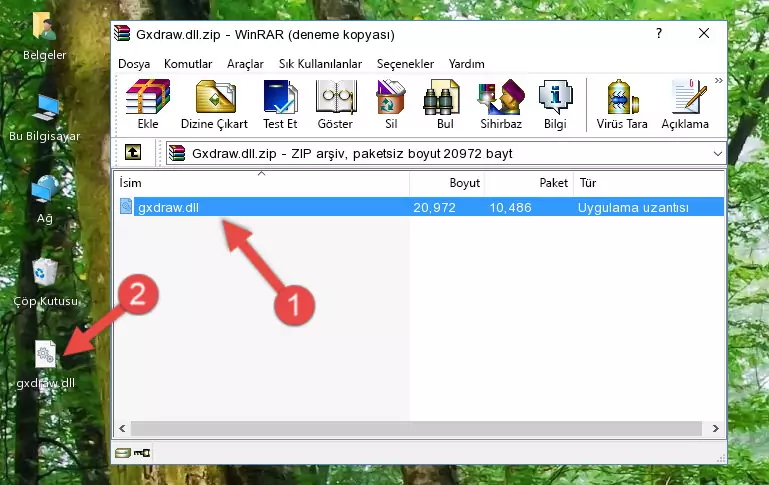Select the Çöp Kutusu recycle bin icon
Viewport: 769px width, 485px height.
45,282
